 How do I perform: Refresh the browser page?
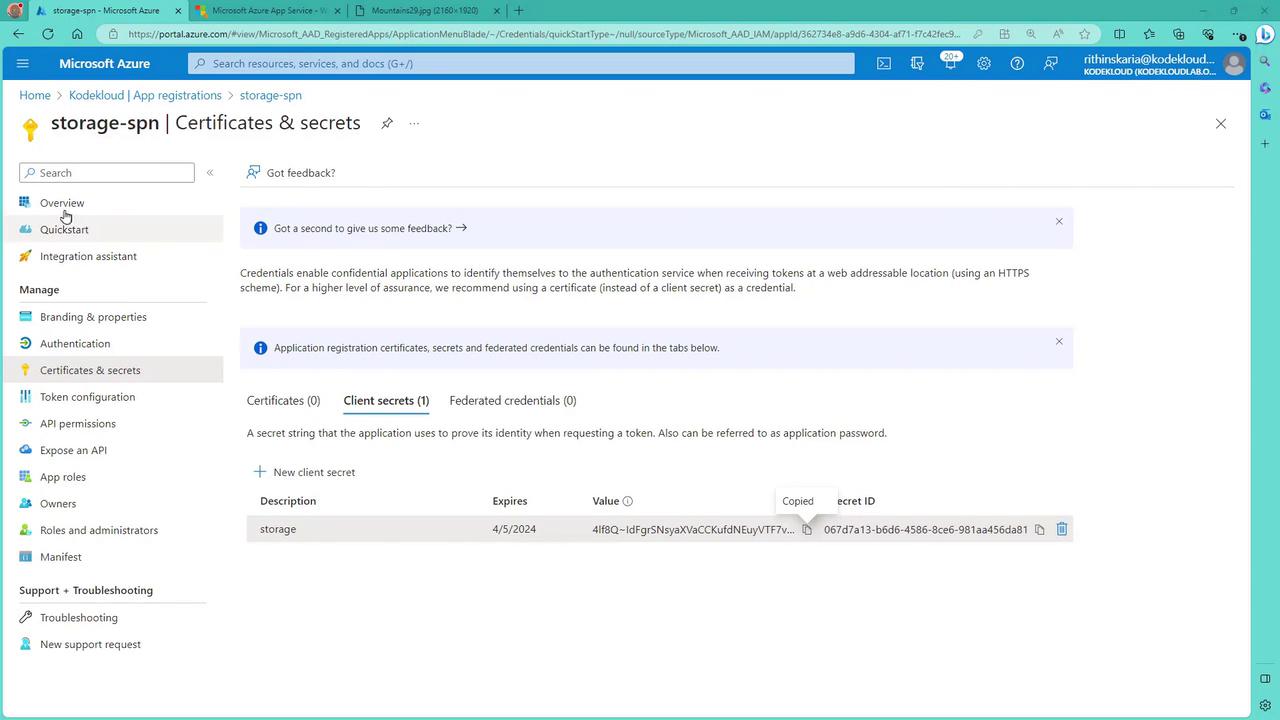coord(48,34)
